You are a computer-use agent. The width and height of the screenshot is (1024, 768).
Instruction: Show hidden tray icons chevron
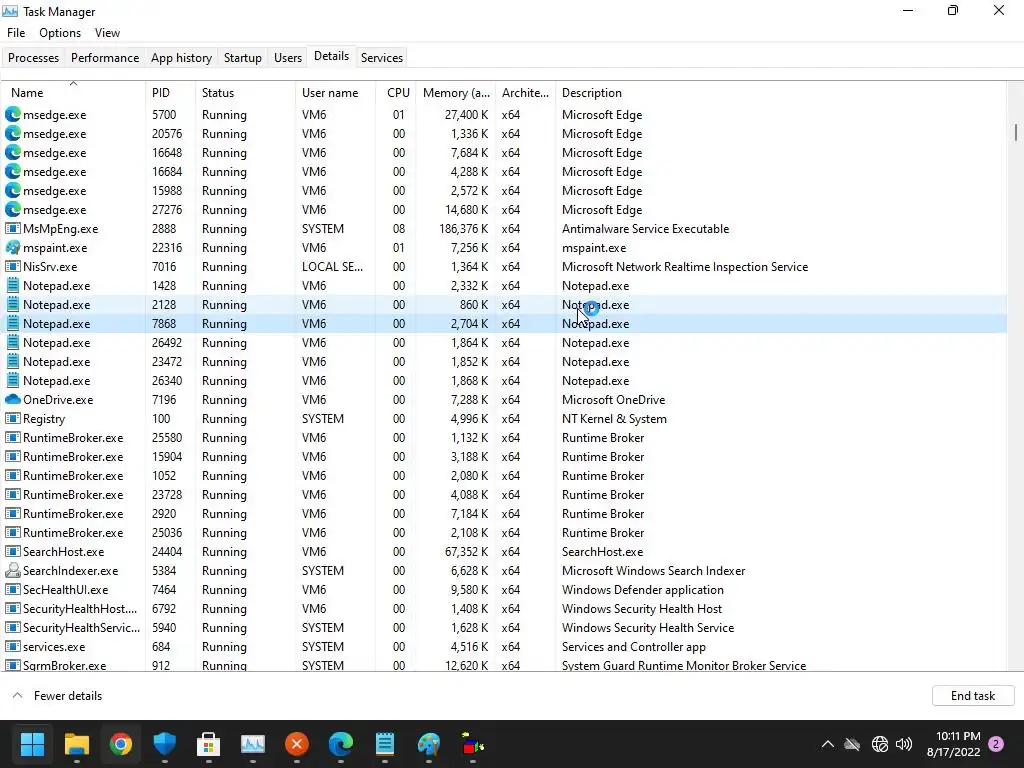(x=827, y=744)
